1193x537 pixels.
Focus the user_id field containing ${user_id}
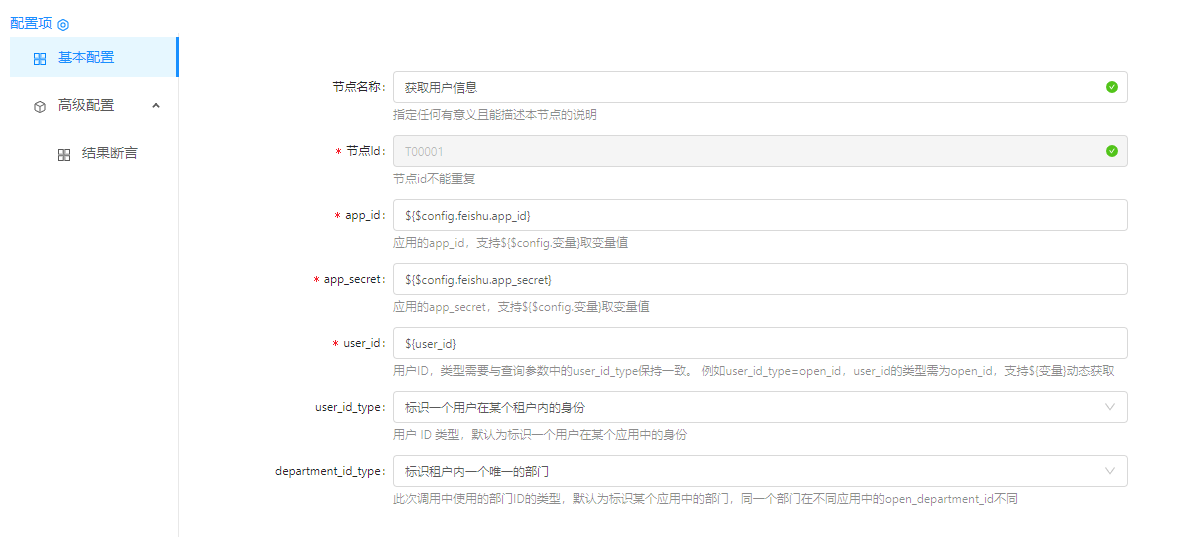click(x=760, y=343)
